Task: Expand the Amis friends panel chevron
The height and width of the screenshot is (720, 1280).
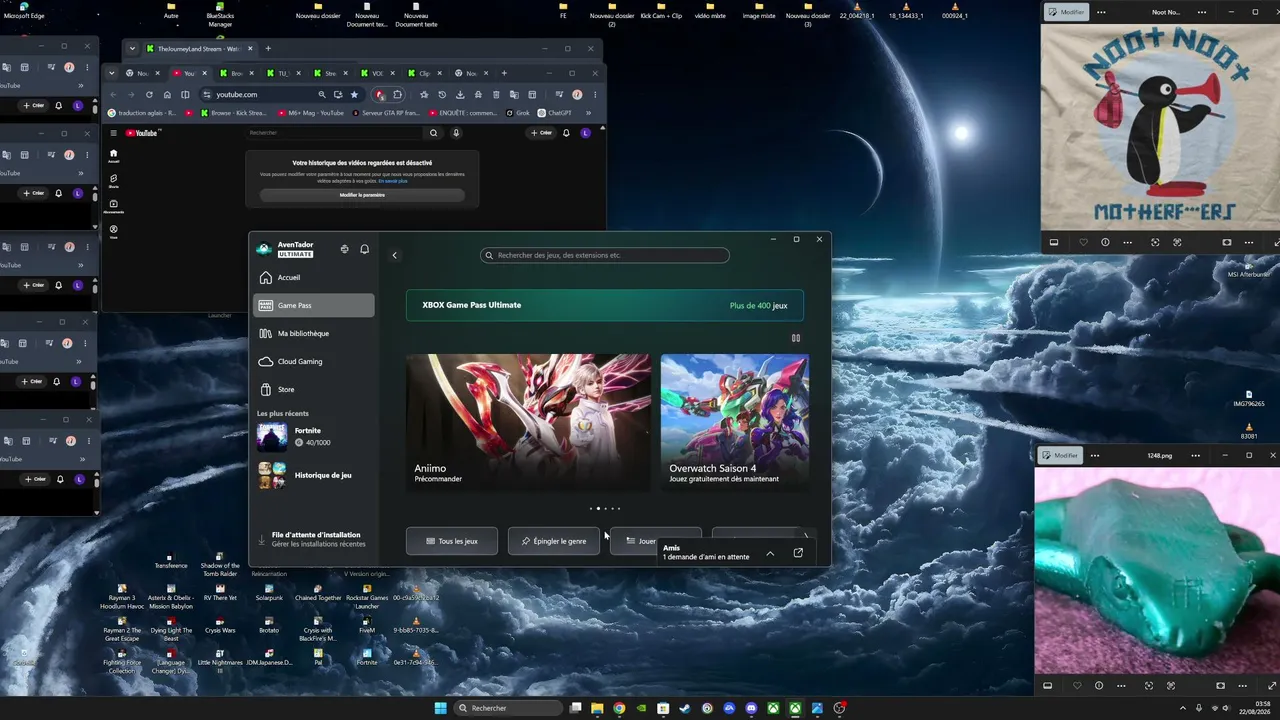Action: 770,552
